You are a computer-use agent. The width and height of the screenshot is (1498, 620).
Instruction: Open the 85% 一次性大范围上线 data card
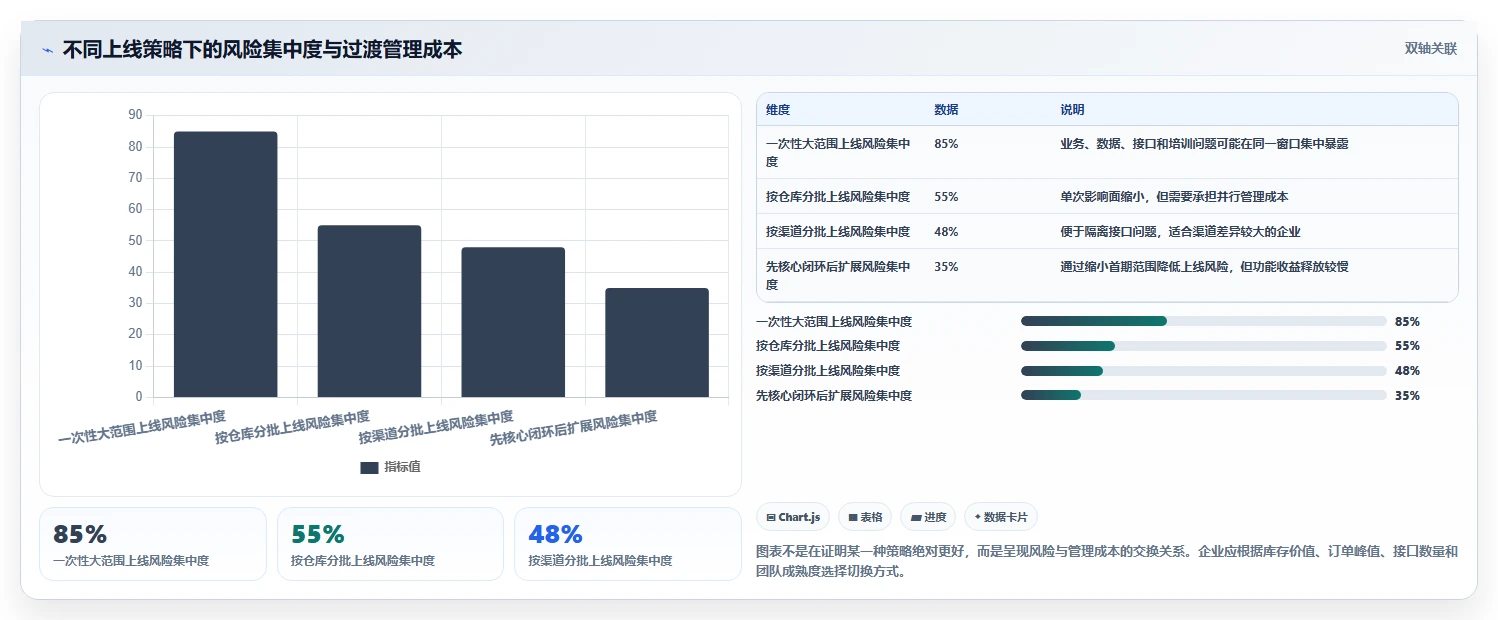point(153,544)
